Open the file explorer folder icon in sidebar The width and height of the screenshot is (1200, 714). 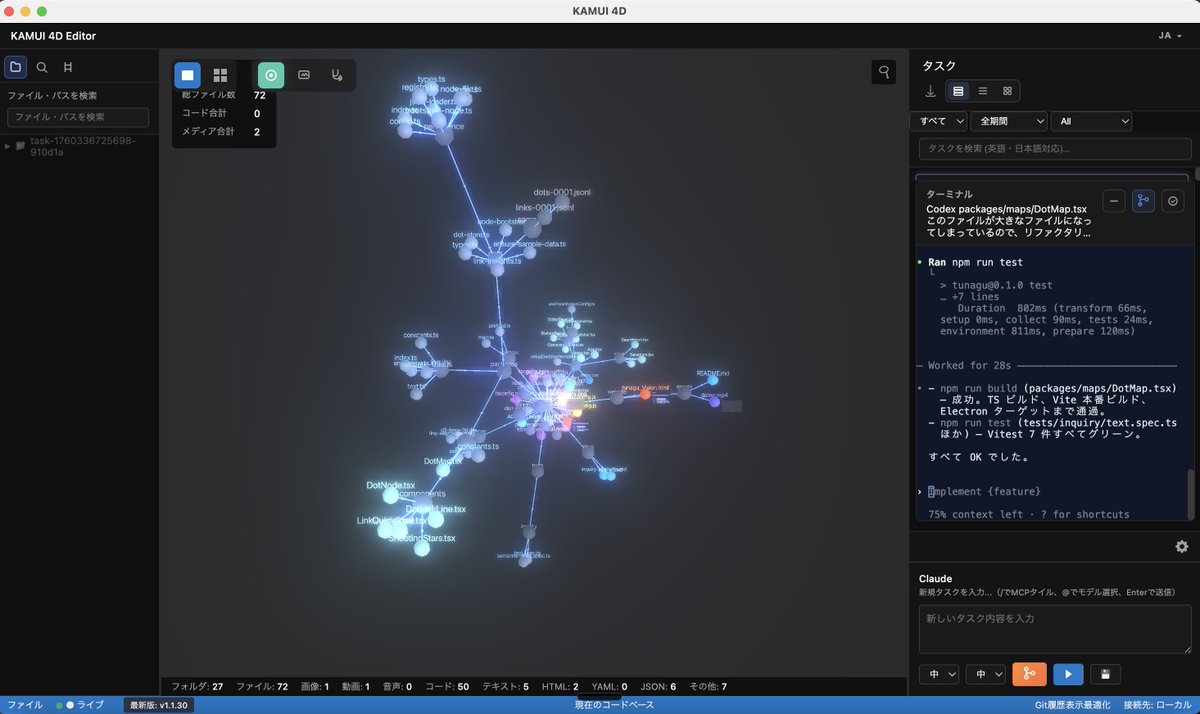[x=15, y=67]
